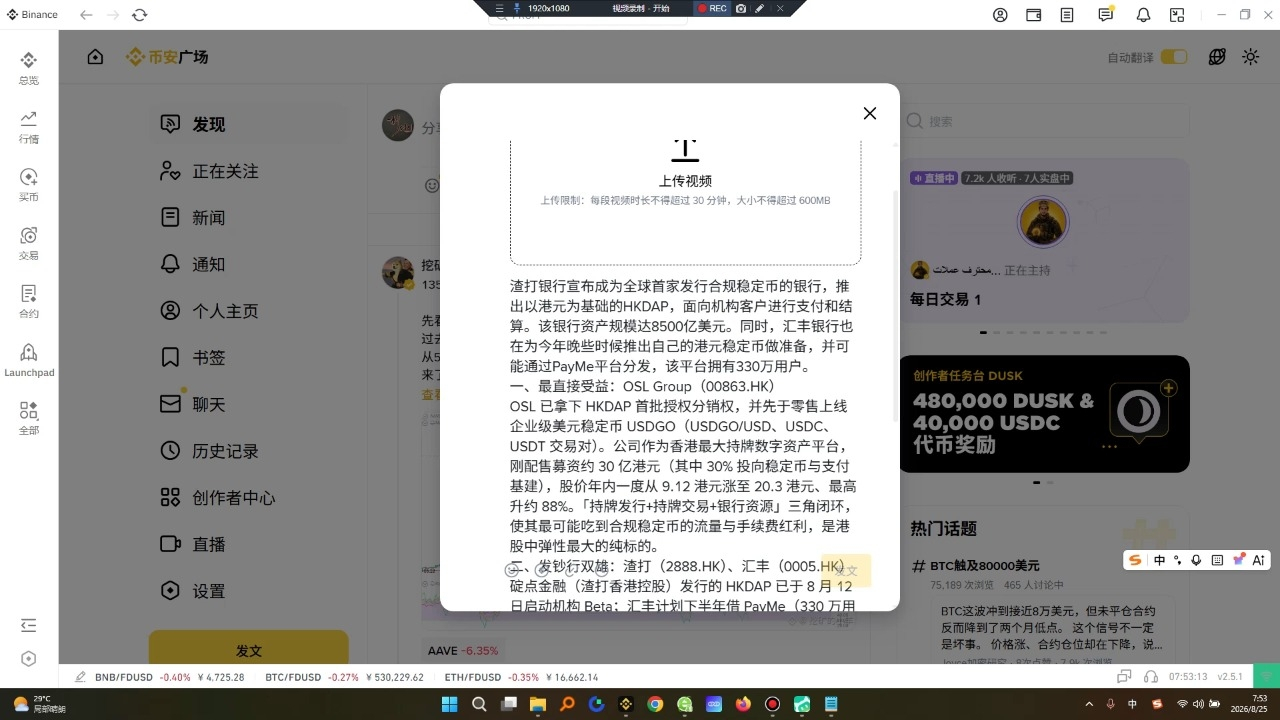The height and width of the screenshot is (720, 1280).
Task: Open Windows taskbar search
Action: coord(479,704)
